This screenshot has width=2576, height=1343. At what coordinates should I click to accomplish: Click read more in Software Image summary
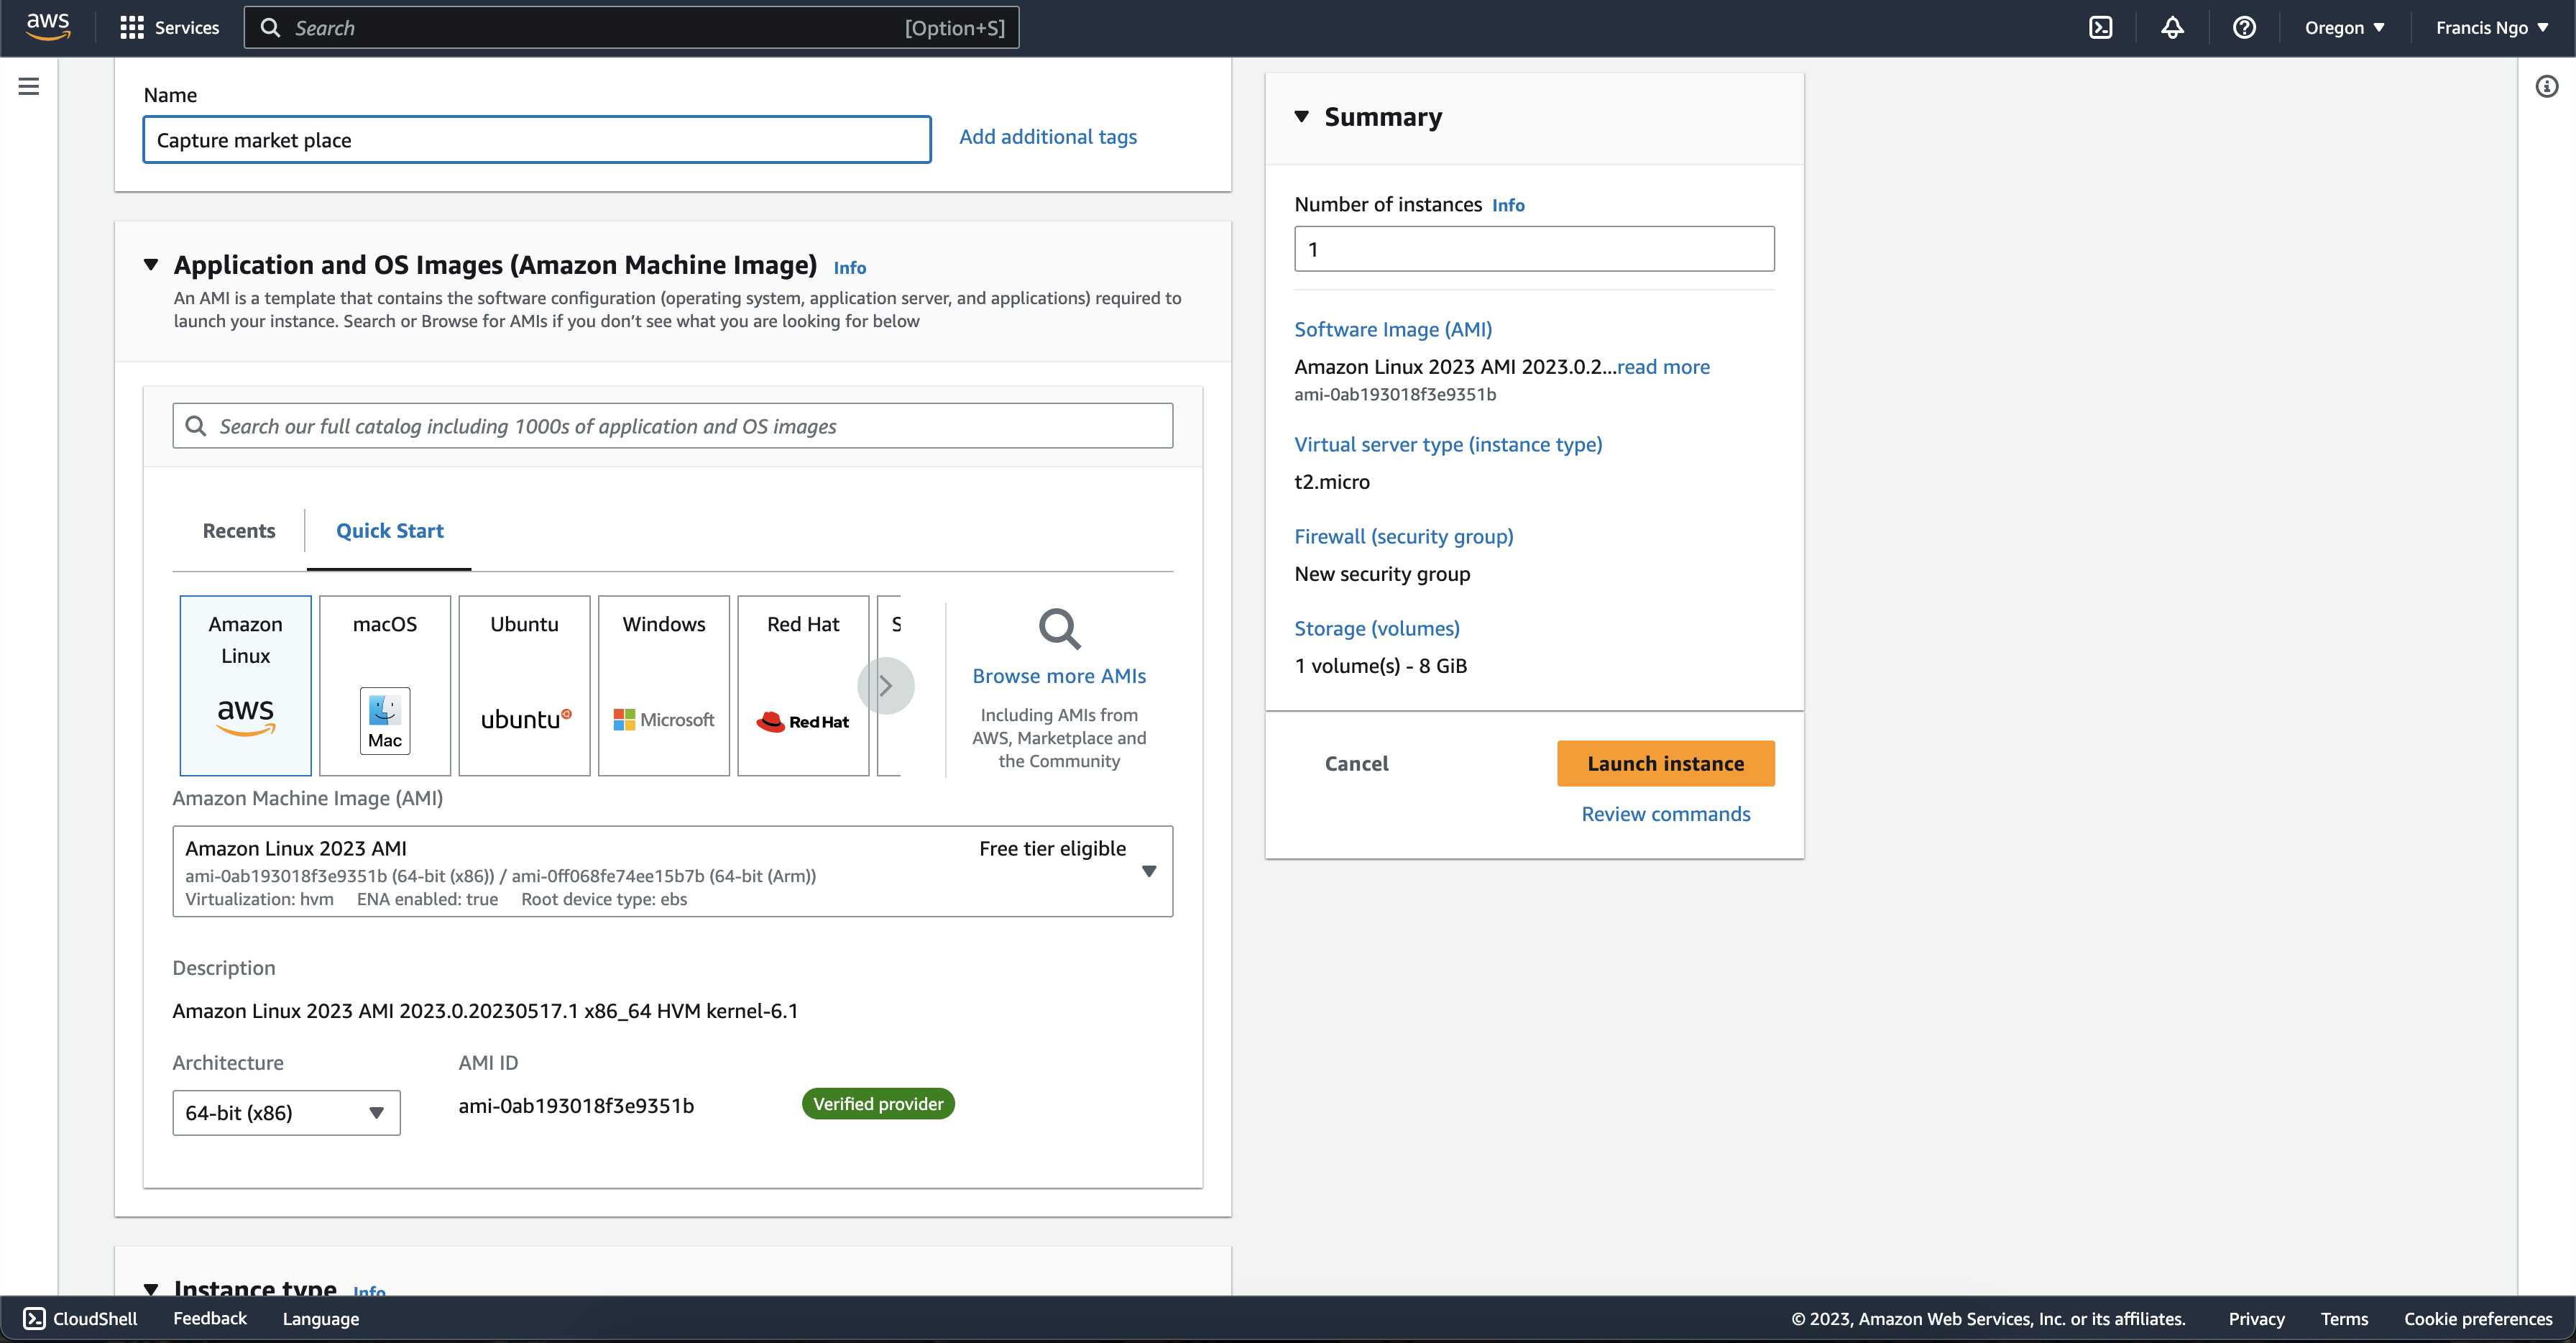click(1663, 367)
